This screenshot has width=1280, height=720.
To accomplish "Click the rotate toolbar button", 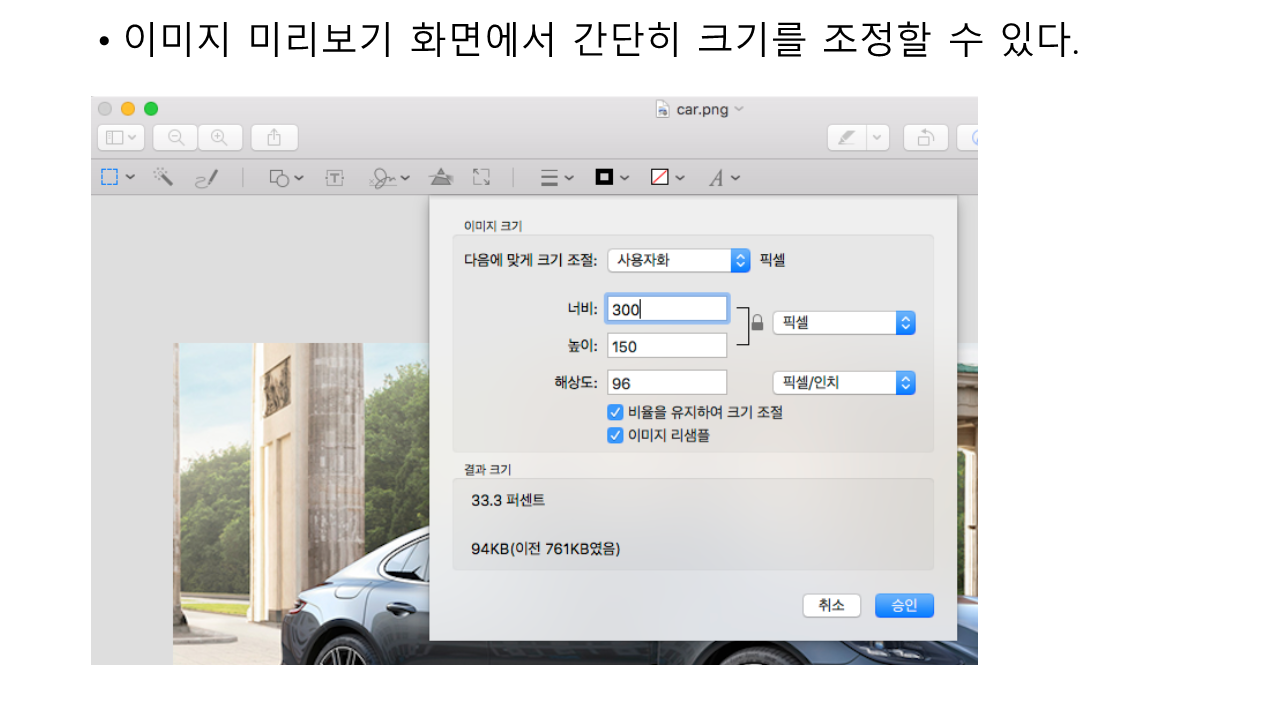I will point(925,138).
